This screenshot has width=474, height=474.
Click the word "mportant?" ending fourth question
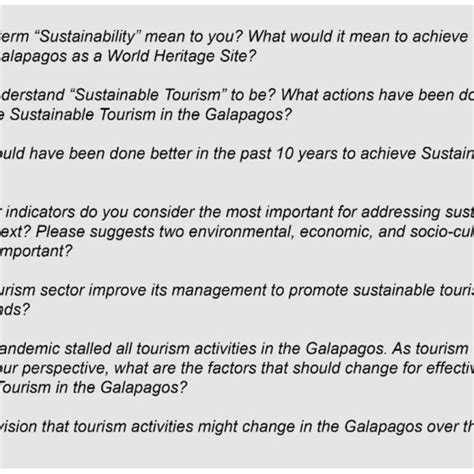(x=36, y=251)
